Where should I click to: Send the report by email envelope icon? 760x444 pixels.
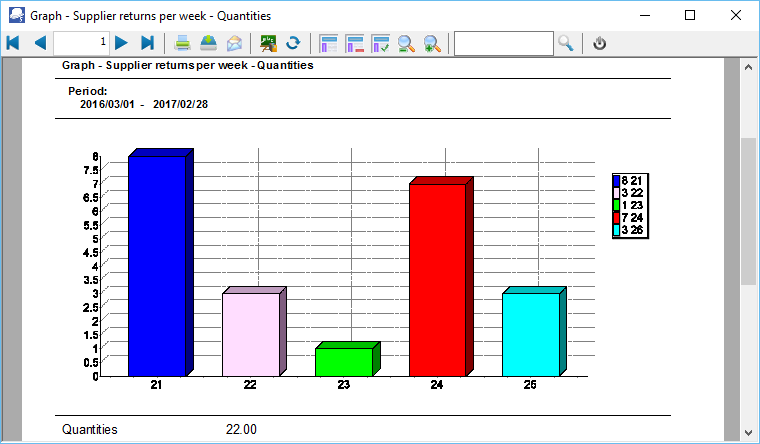[234, 43]
